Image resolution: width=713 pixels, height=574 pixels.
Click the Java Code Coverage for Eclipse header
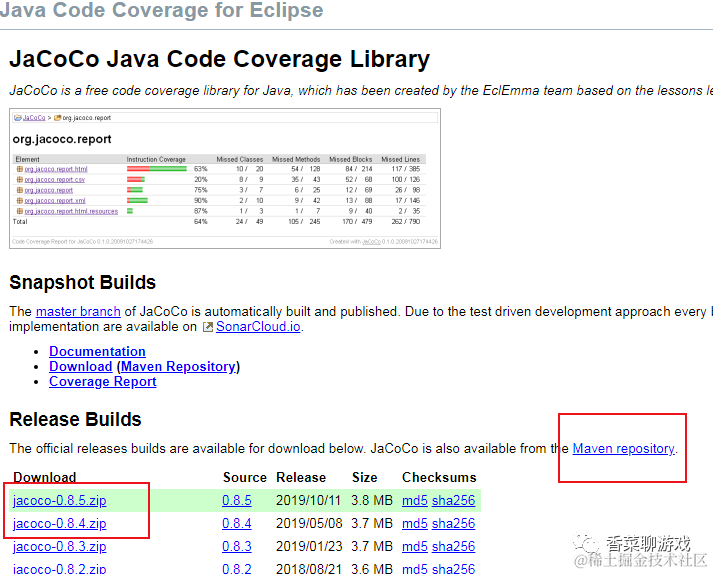[161, 10]
